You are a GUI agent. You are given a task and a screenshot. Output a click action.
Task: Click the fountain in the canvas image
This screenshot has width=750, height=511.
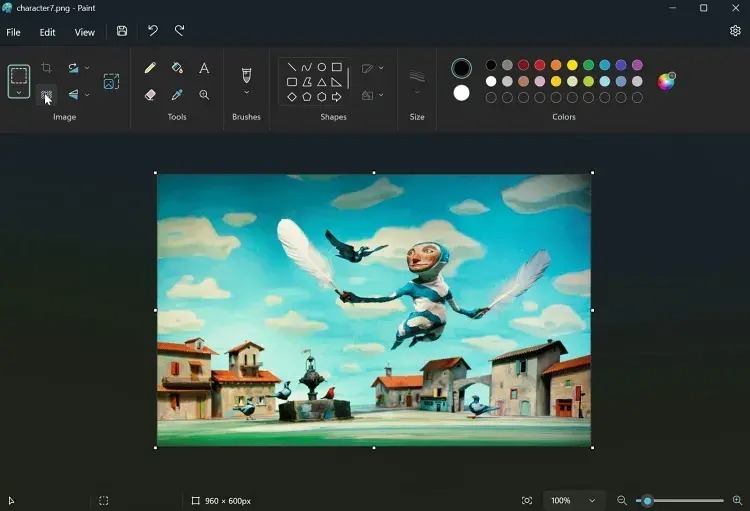tap(313, 388)
